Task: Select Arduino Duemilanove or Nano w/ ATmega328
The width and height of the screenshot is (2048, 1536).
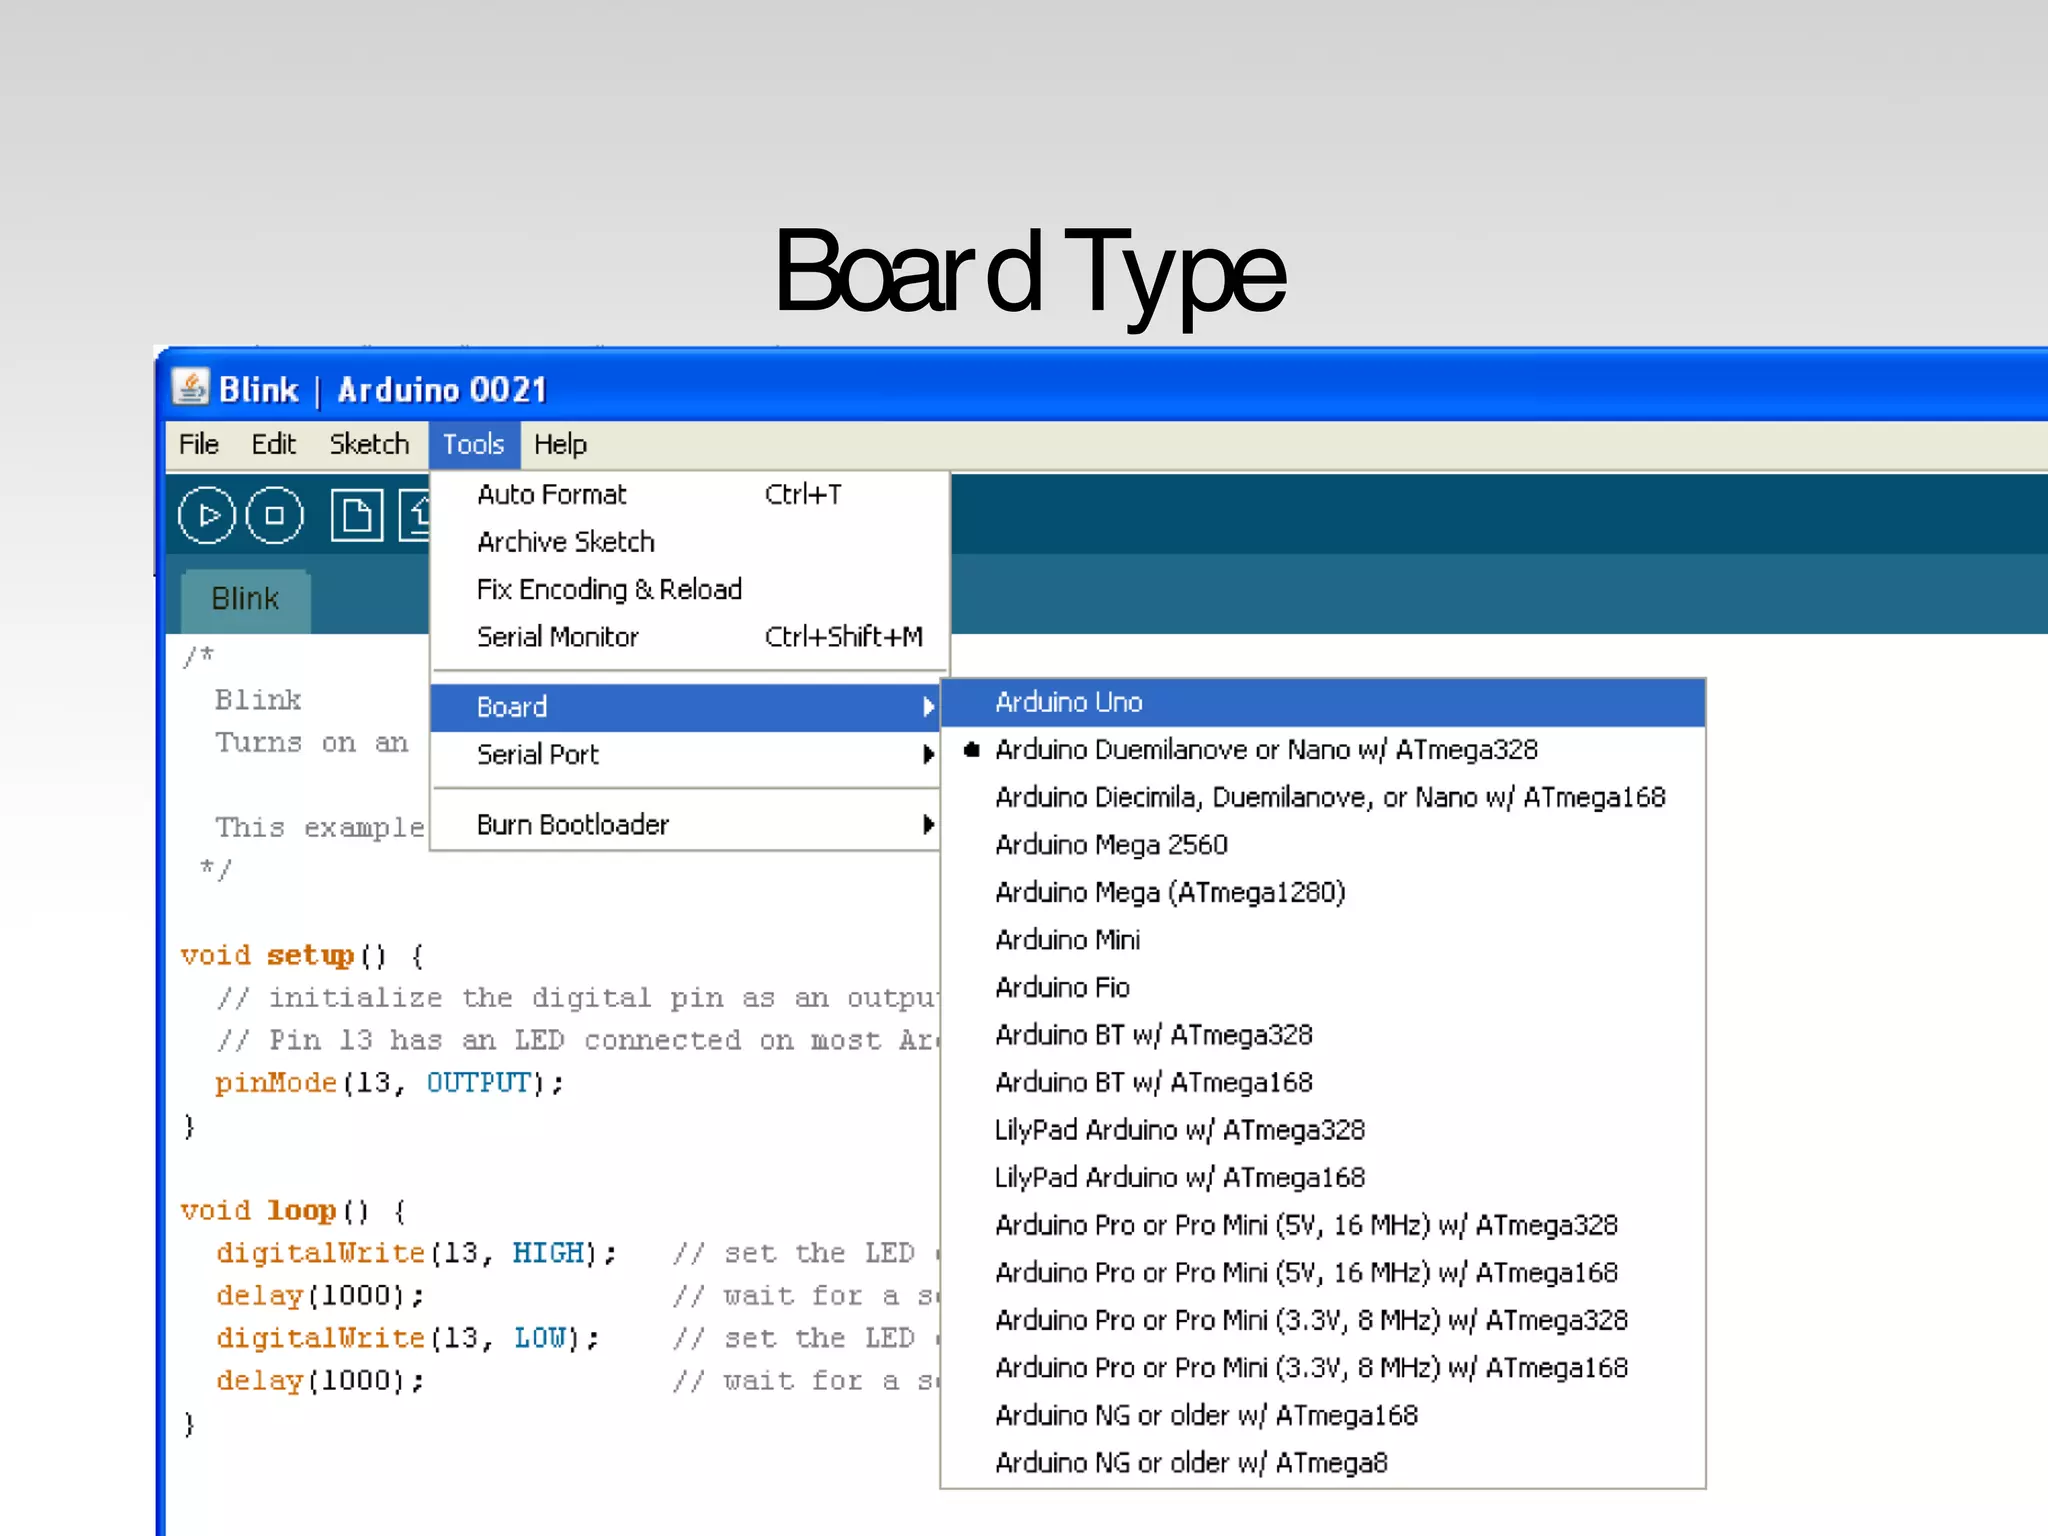Action: 1323,750
